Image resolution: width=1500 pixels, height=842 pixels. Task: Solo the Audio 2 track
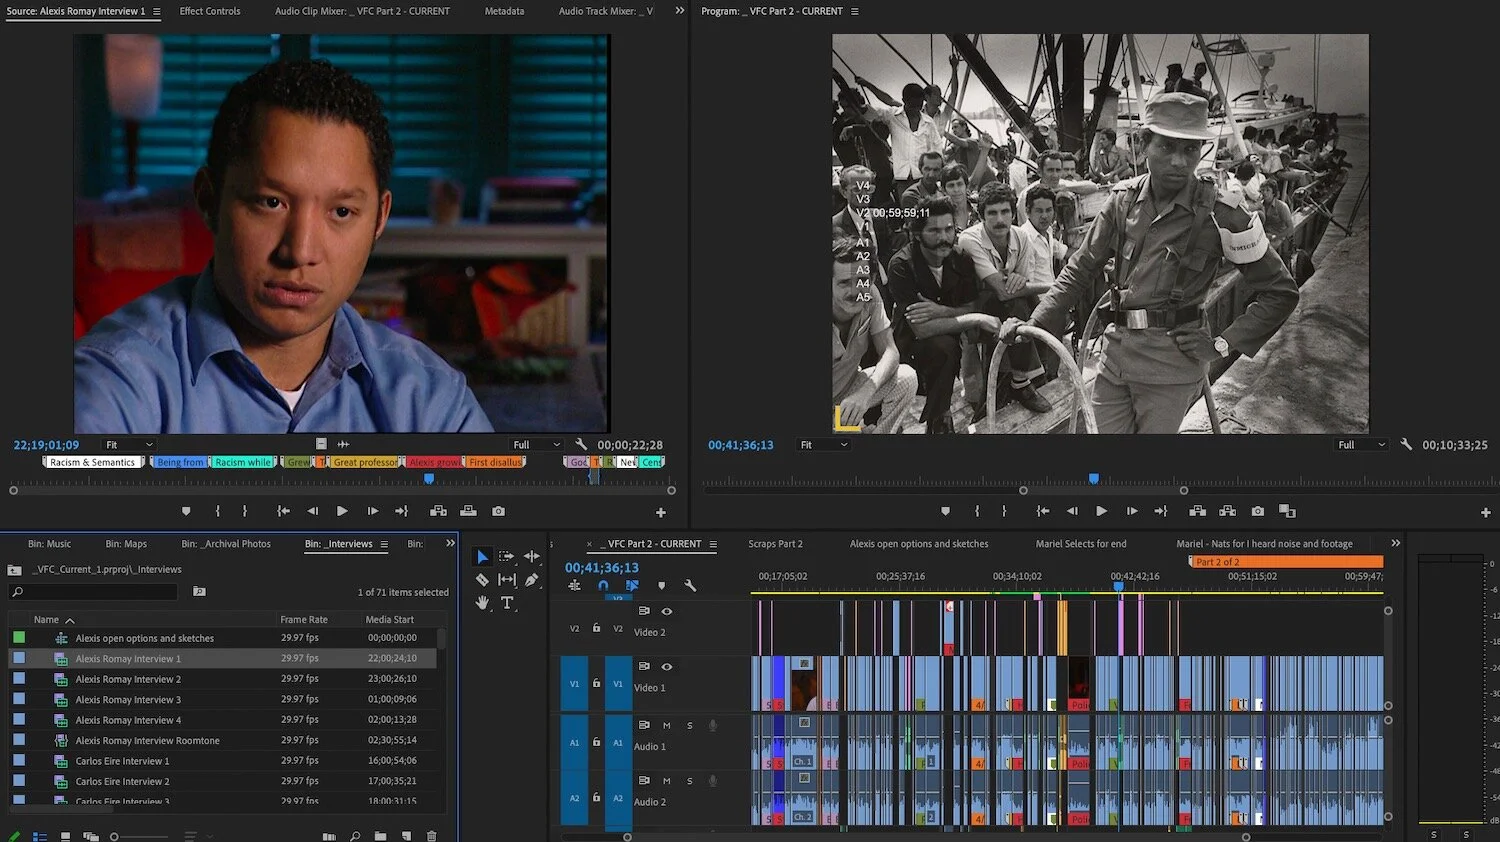pos(689,781)
